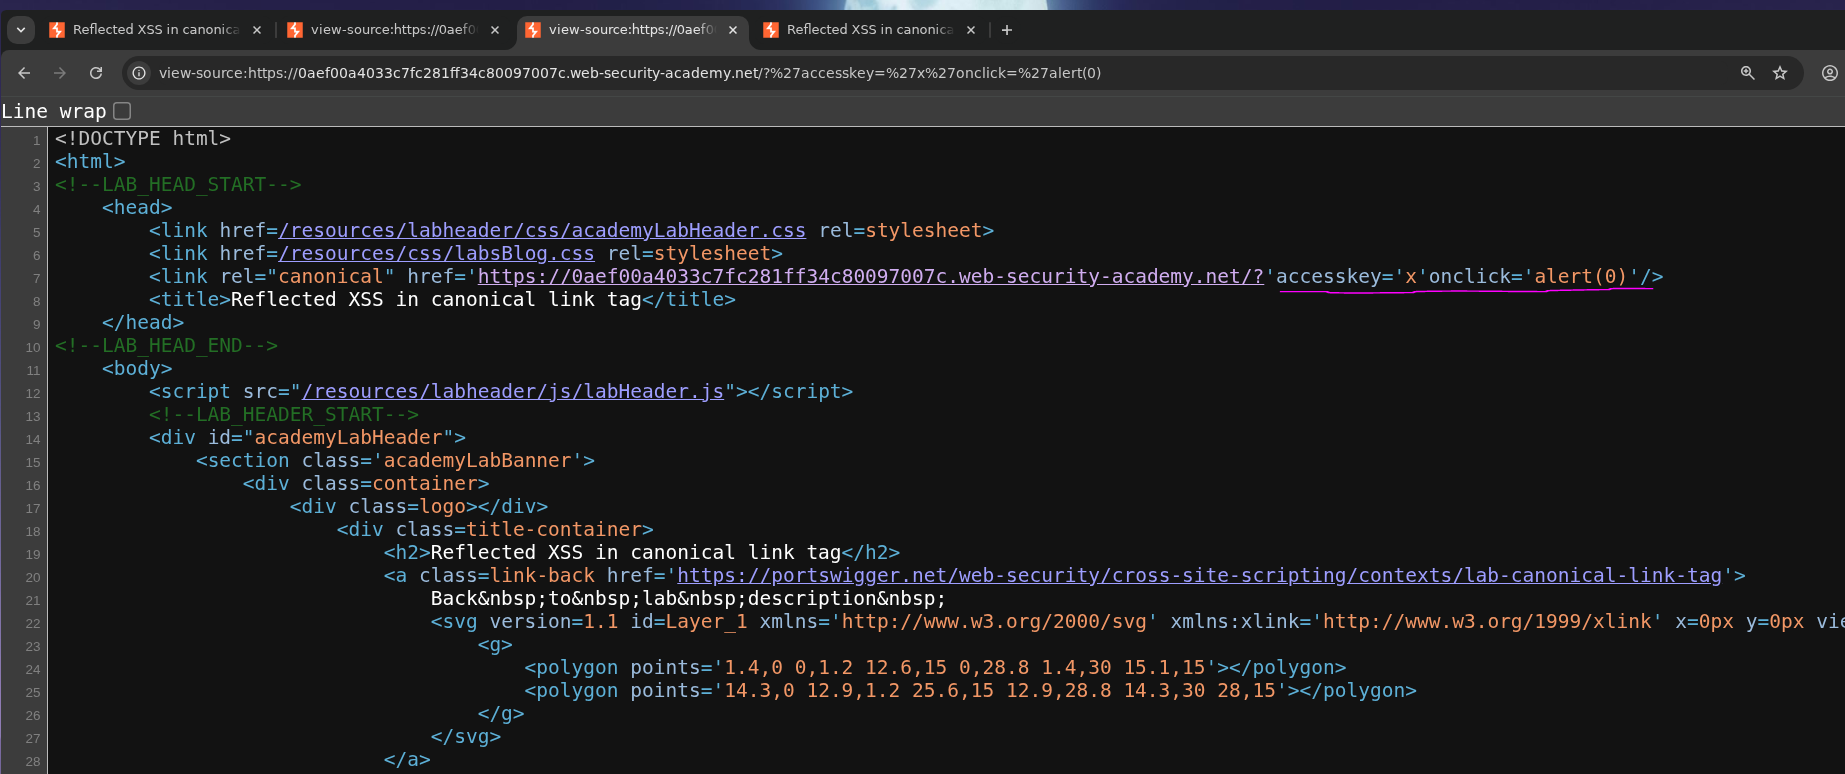Bookmark this page with star icon
This screenshot has width=1845, height=774.
click(1780, 73)
